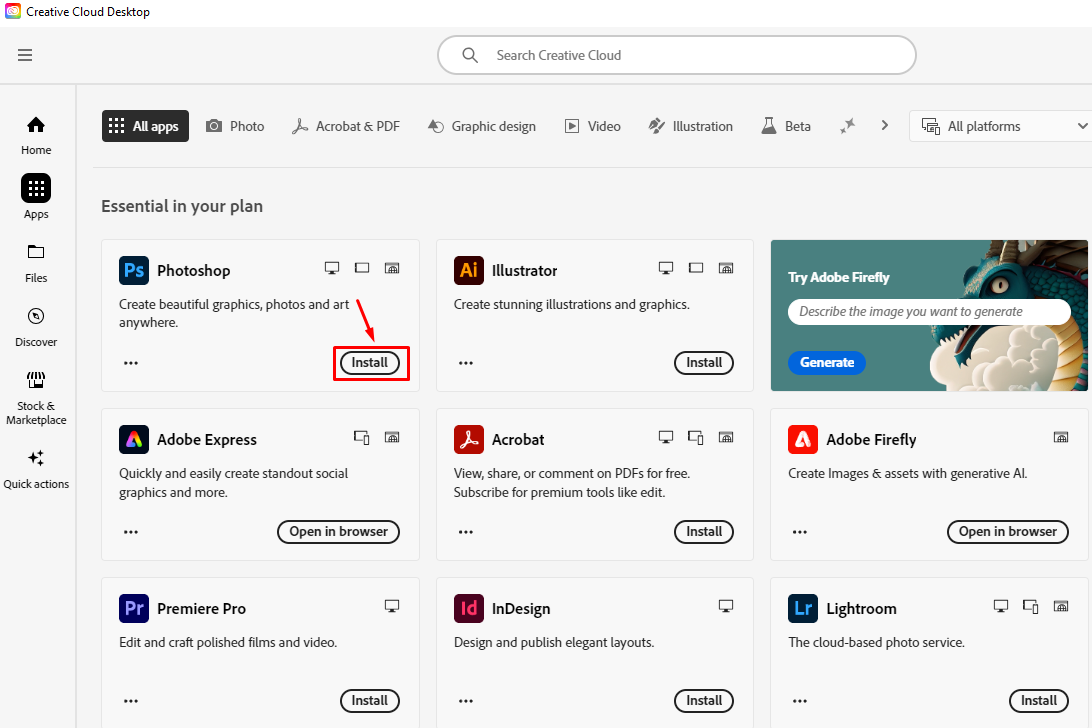Open Photoshop's three-dot more options menu
The height and width of the screenshot is (728, 1092).
(131, 363)
